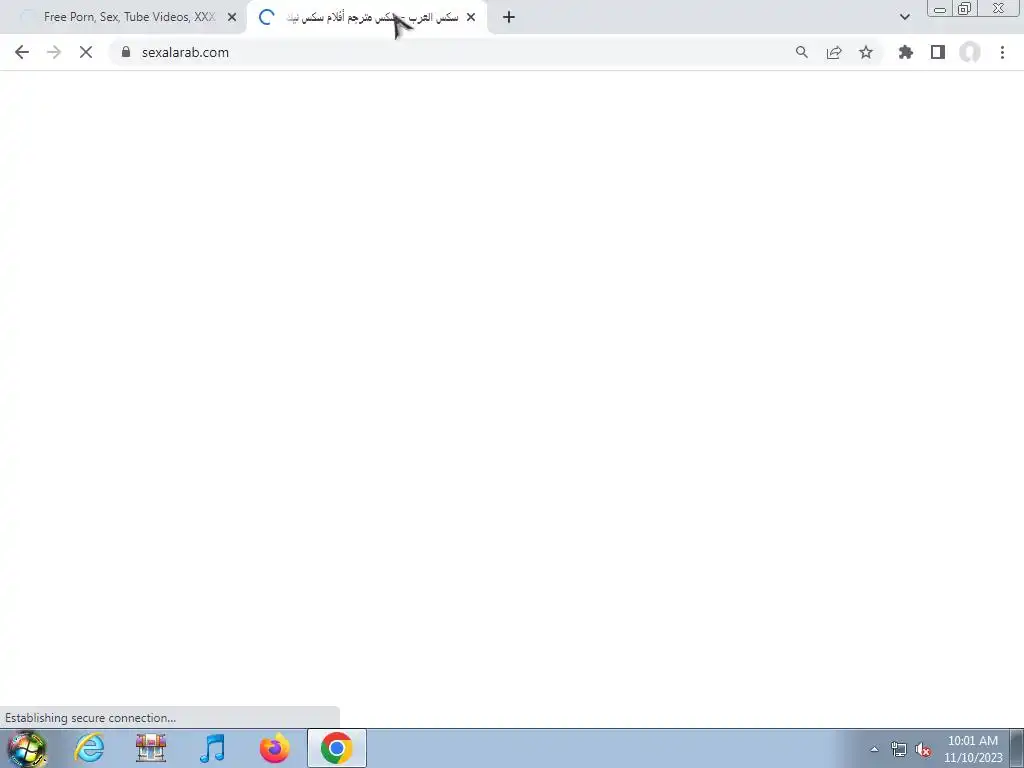Open the archive app on the taskbar
This screenshot has width=1024, height=768.
pos(151,748)
